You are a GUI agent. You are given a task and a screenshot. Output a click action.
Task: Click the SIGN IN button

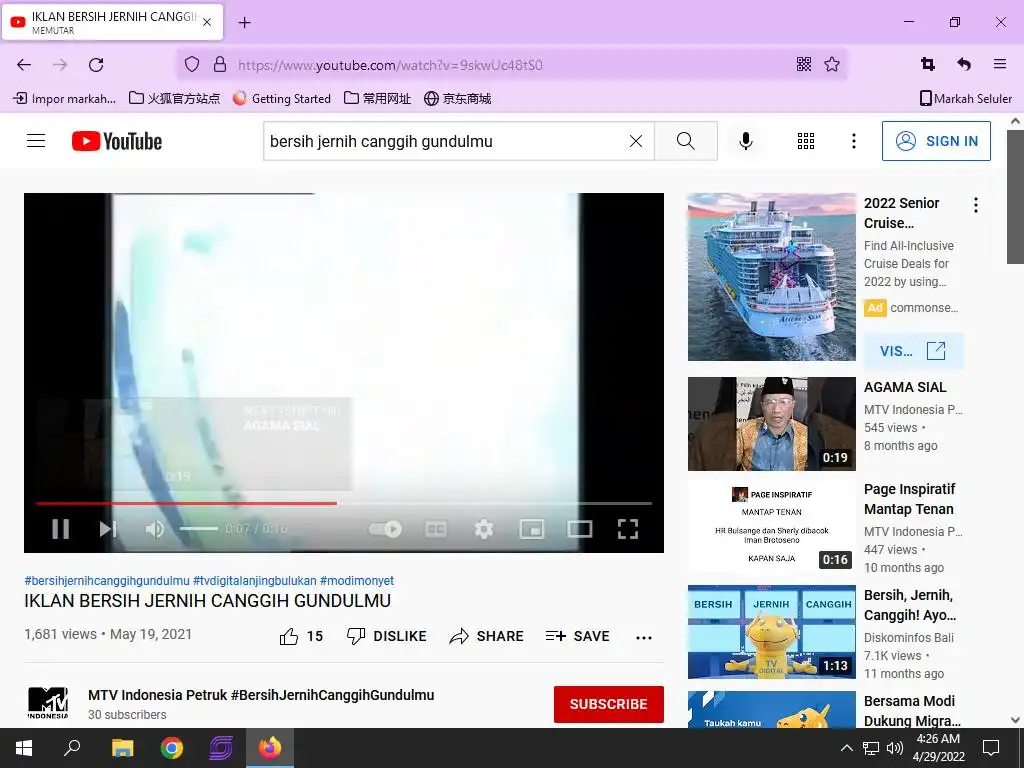936,141
